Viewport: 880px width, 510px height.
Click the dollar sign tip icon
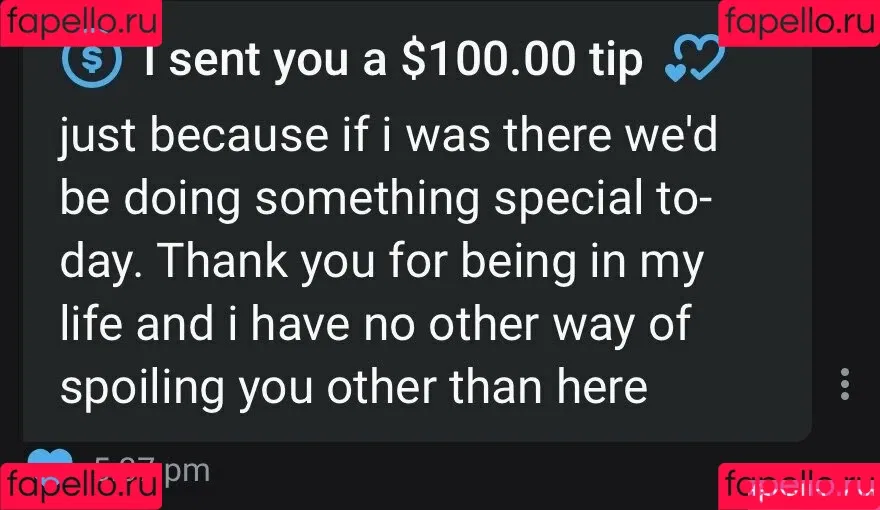[92, 58]
